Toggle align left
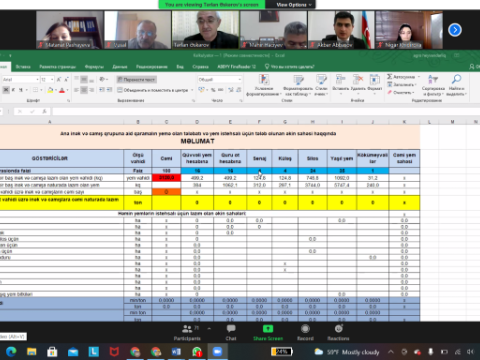Screen dimensions: 480x360 pos(76,90)
